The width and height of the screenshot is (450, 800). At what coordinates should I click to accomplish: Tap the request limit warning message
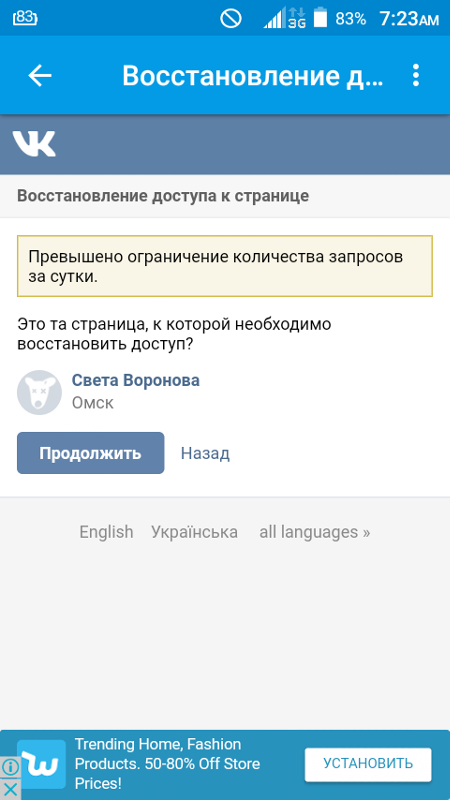tap(224, 266)
